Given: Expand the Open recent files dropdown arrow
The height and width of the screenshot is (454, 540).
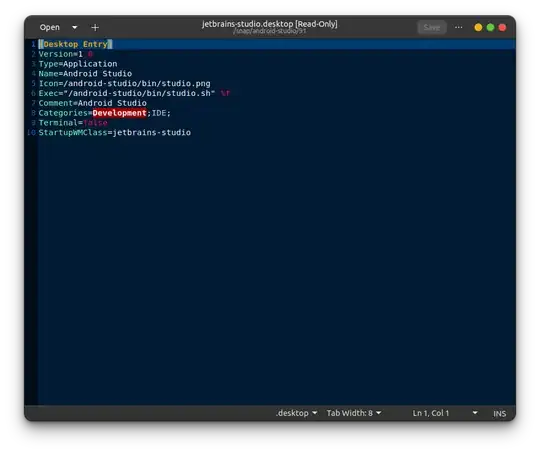Looking at the screenshot, I should (x=75, y=27).
